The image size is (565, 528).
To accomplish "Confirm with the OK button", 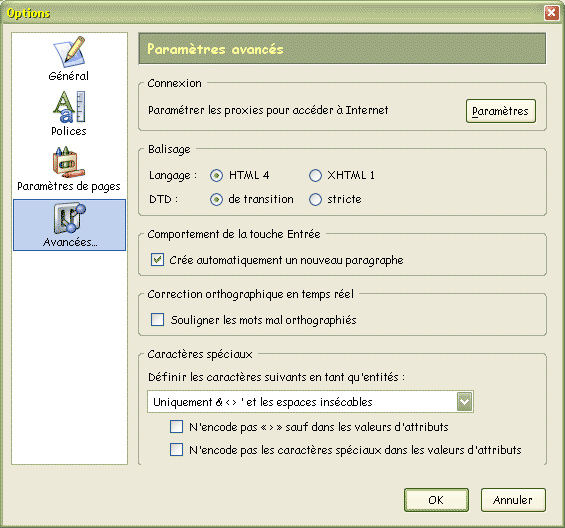I will [x=436, y=500].
